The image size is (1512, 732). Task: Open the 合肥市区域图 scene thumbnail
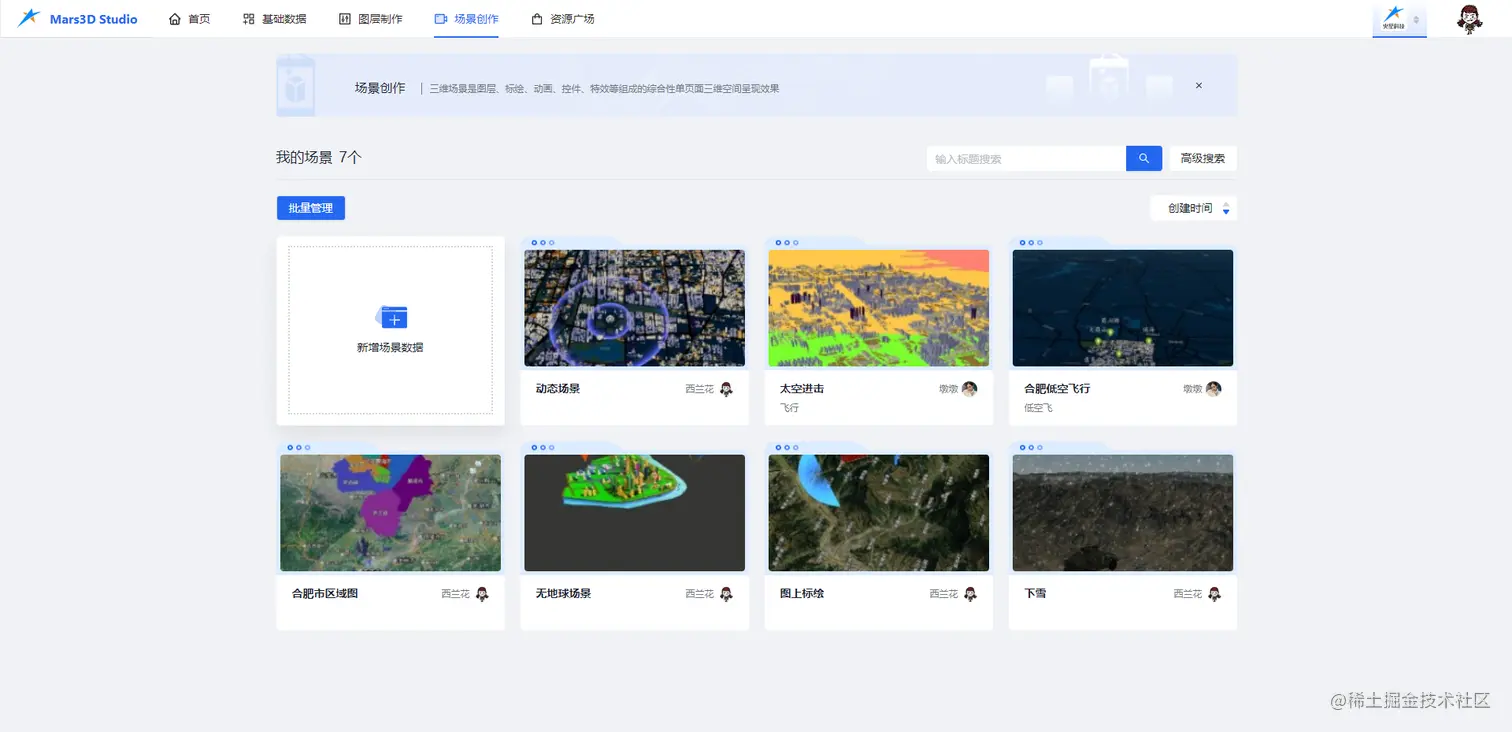(x=391, y=513)
